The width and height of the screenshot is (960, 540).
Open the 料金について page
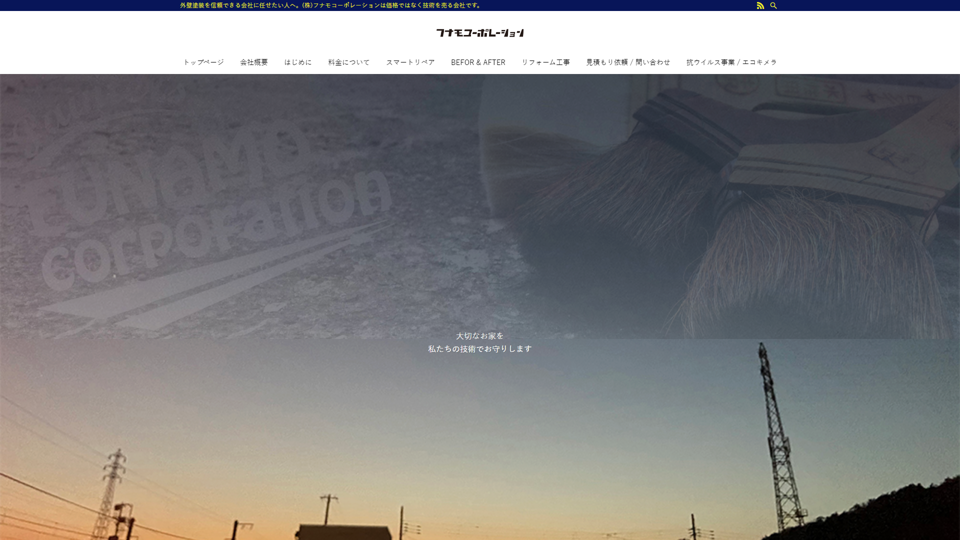[349, 62]
